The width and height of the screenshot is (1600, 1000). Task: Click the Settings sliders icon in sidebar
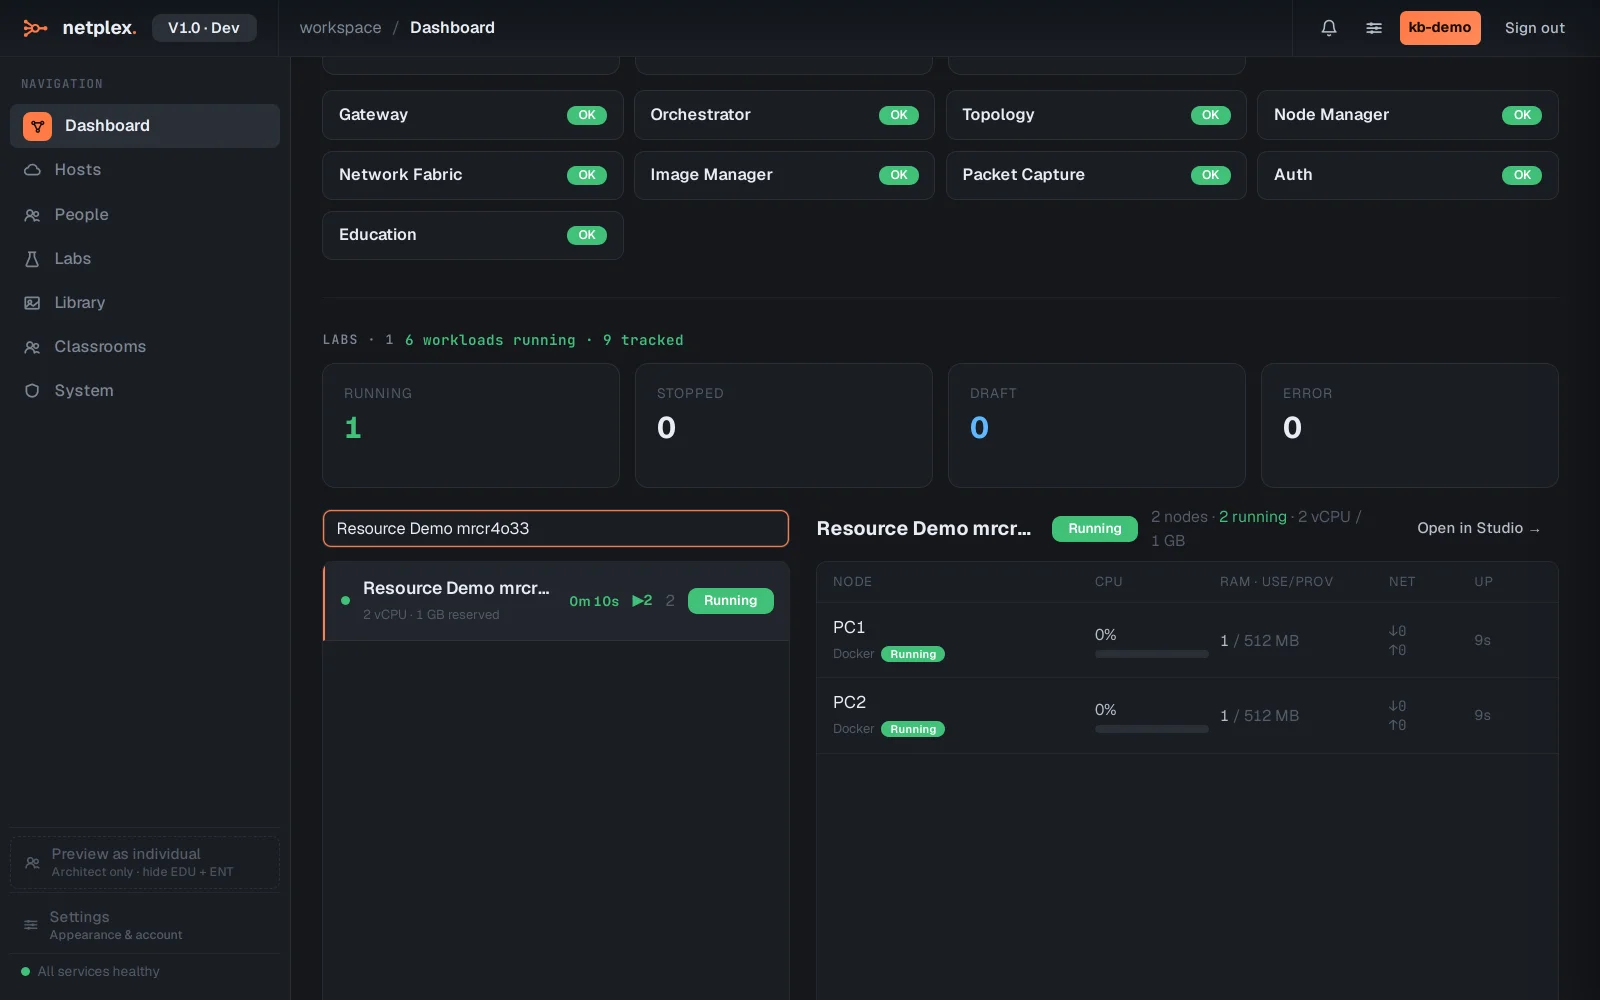[31, 925]
